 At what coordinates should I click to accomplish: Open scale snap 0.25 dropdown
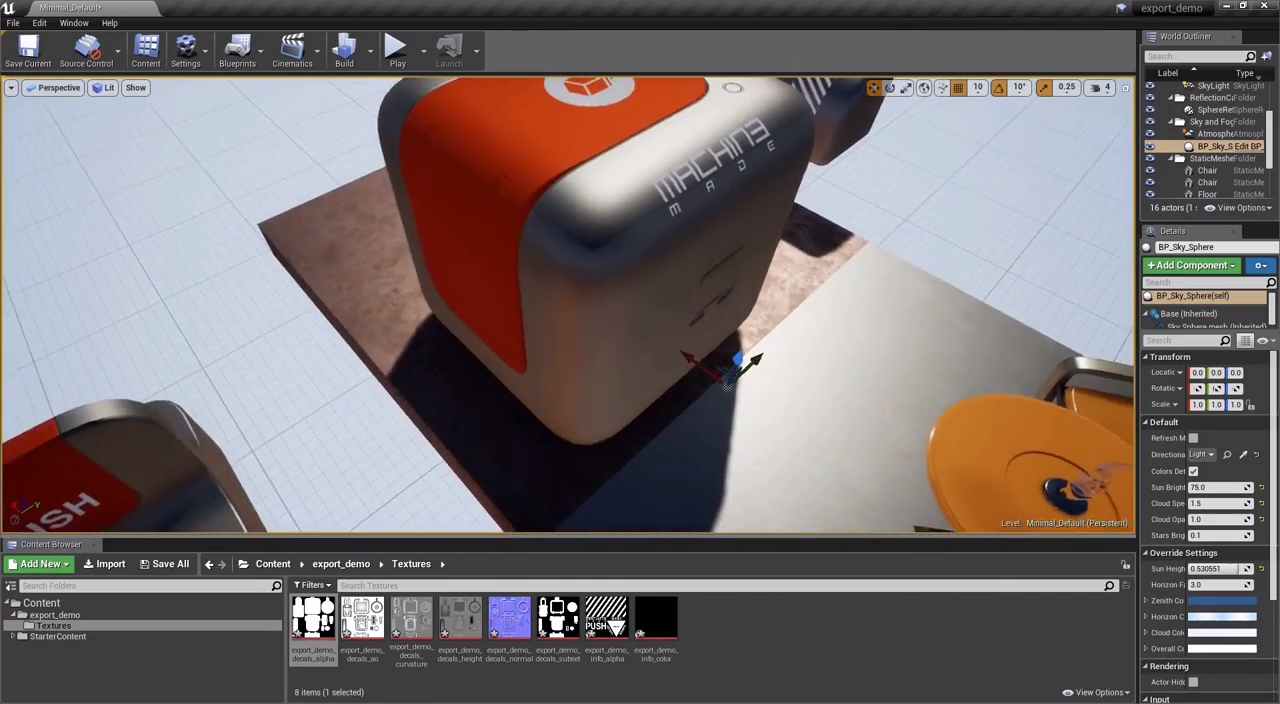[1067, 88]
